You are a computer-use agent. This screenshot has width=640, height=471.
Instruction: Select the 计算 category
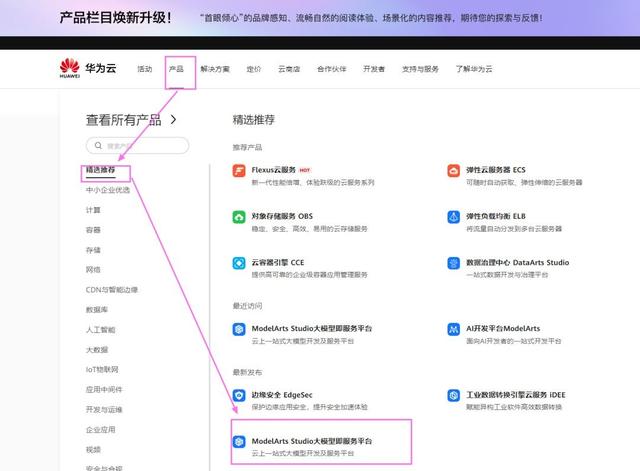pos(93,210)
